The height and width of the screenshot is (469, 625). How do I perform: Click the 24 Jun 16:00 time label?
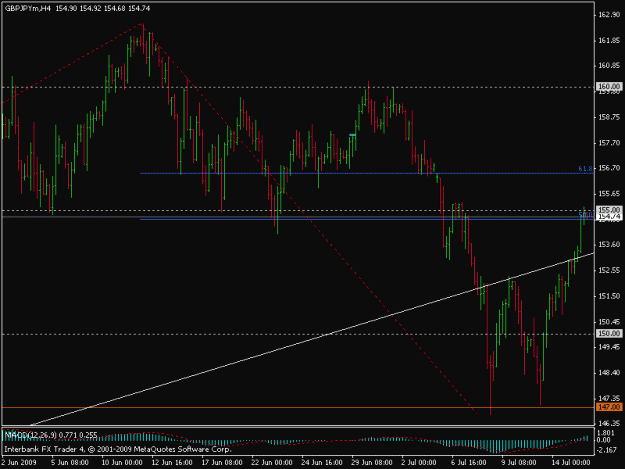pos(322,462)
